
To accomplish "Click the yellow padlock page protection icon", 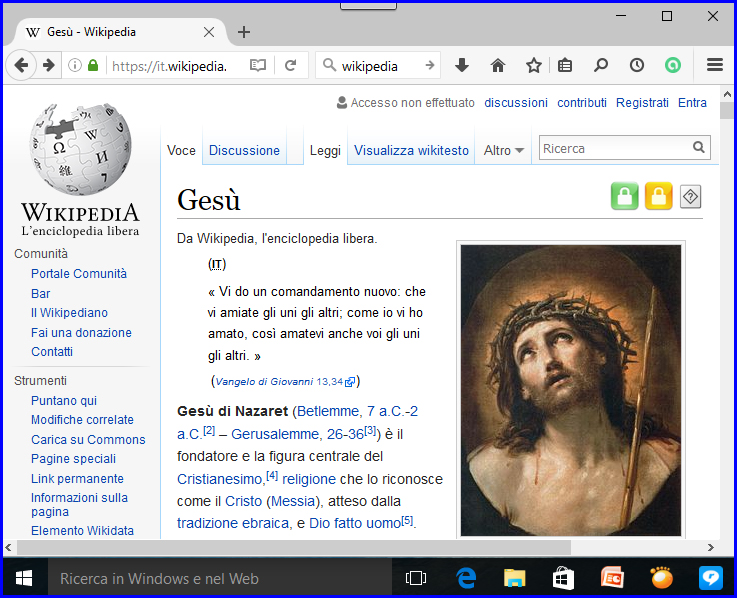I will tap(658, 196).
